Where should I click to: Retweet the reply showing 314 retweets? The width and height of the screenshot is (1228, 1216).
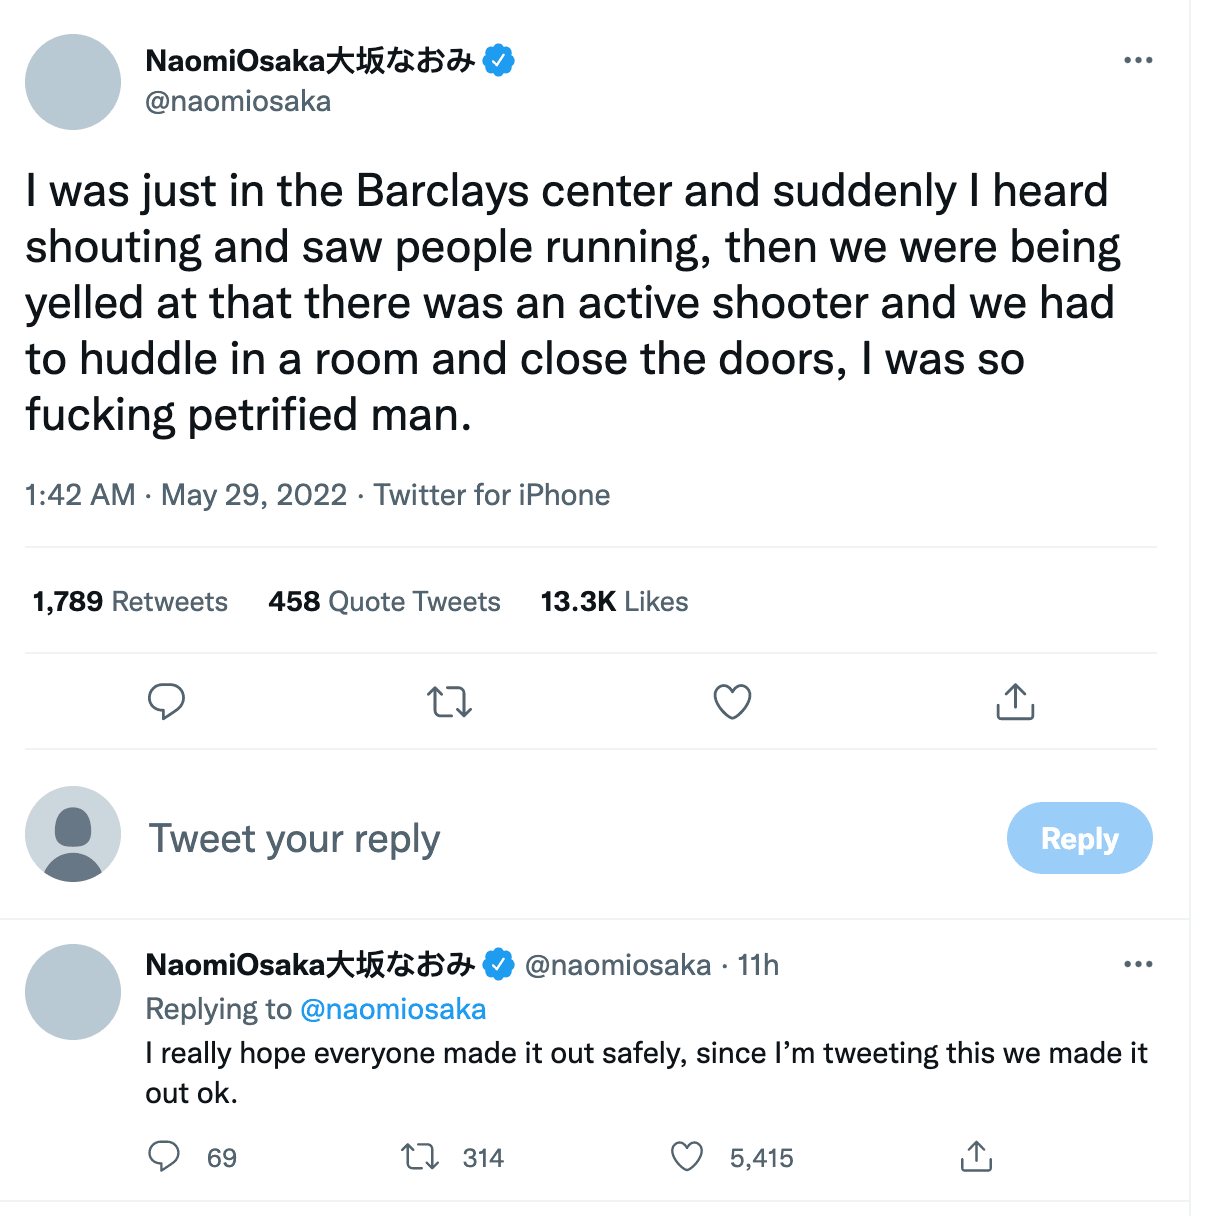tap(420, 1157)
